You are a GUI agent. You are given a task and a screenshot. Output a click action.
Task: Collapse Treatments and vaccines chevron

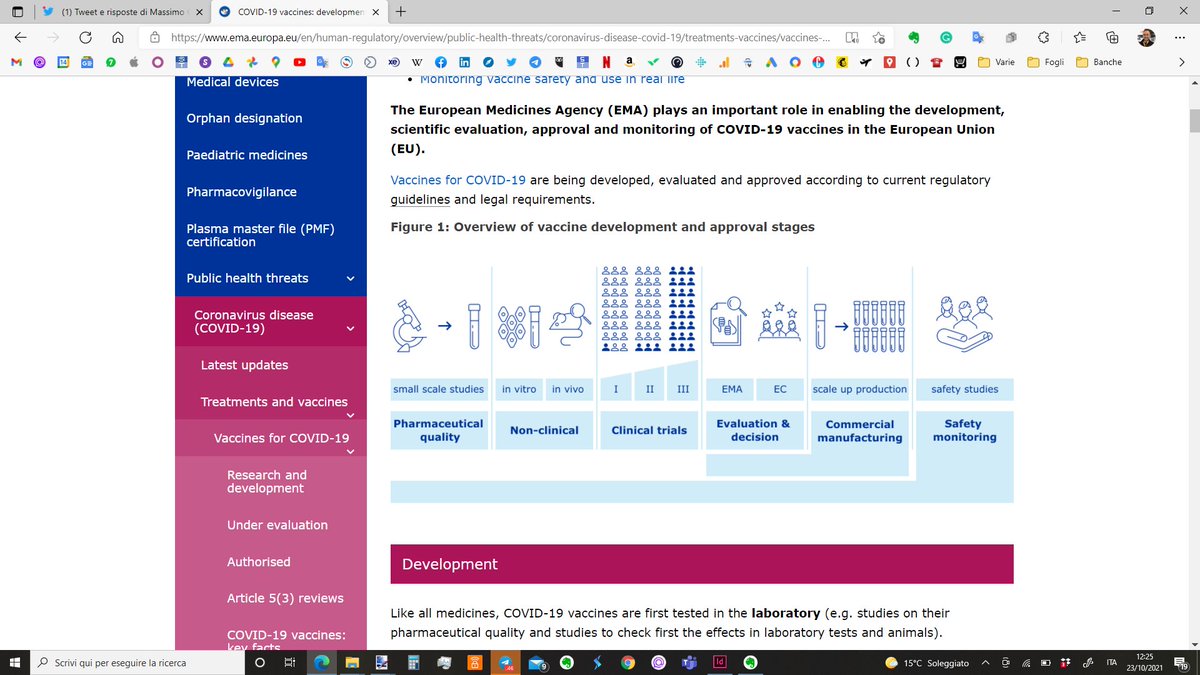(350, 415)
